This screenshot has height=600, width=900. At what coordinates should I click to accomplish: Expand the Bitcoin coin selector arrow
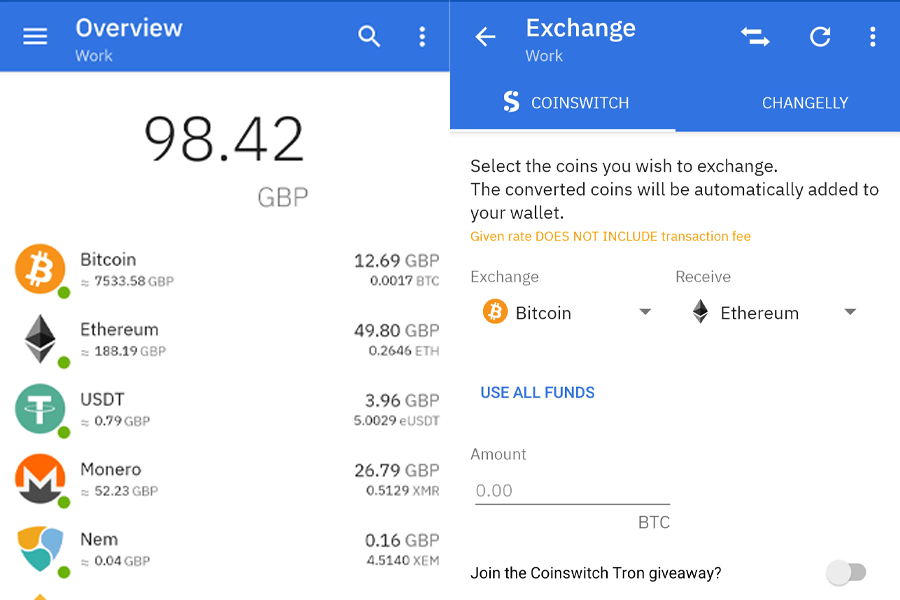pyautogui.click(x=645, y=312)
